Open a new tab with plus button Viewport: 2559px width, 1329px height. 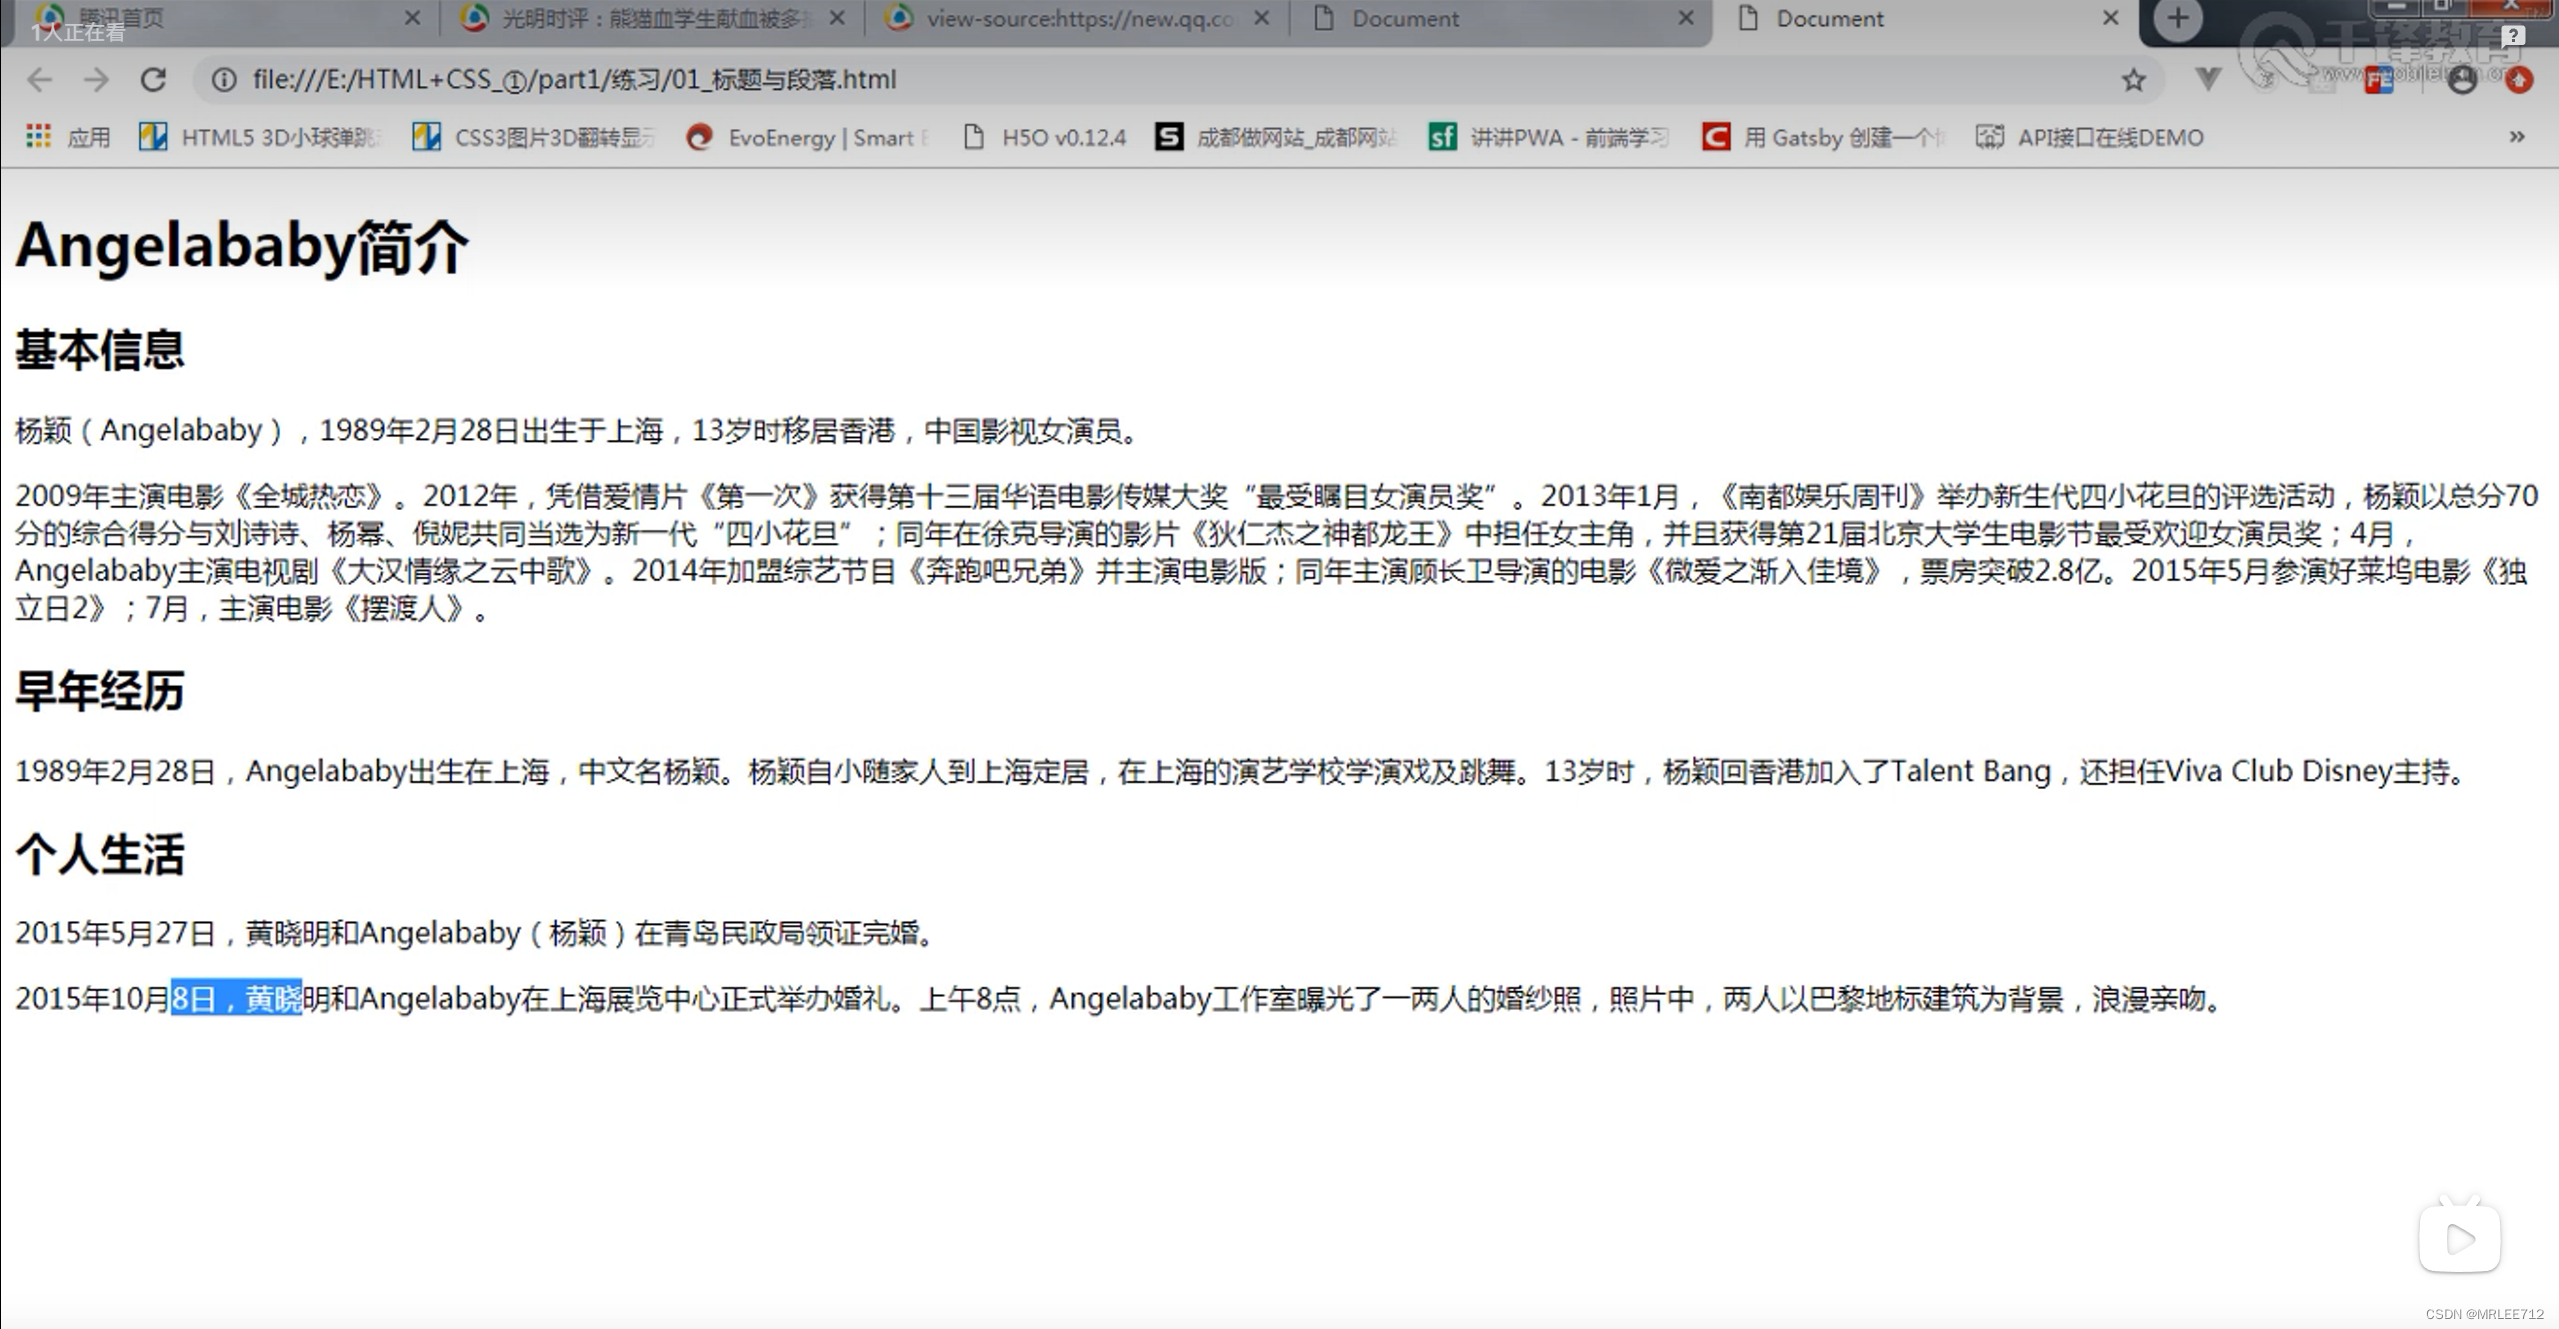(x=2178, y=18)
